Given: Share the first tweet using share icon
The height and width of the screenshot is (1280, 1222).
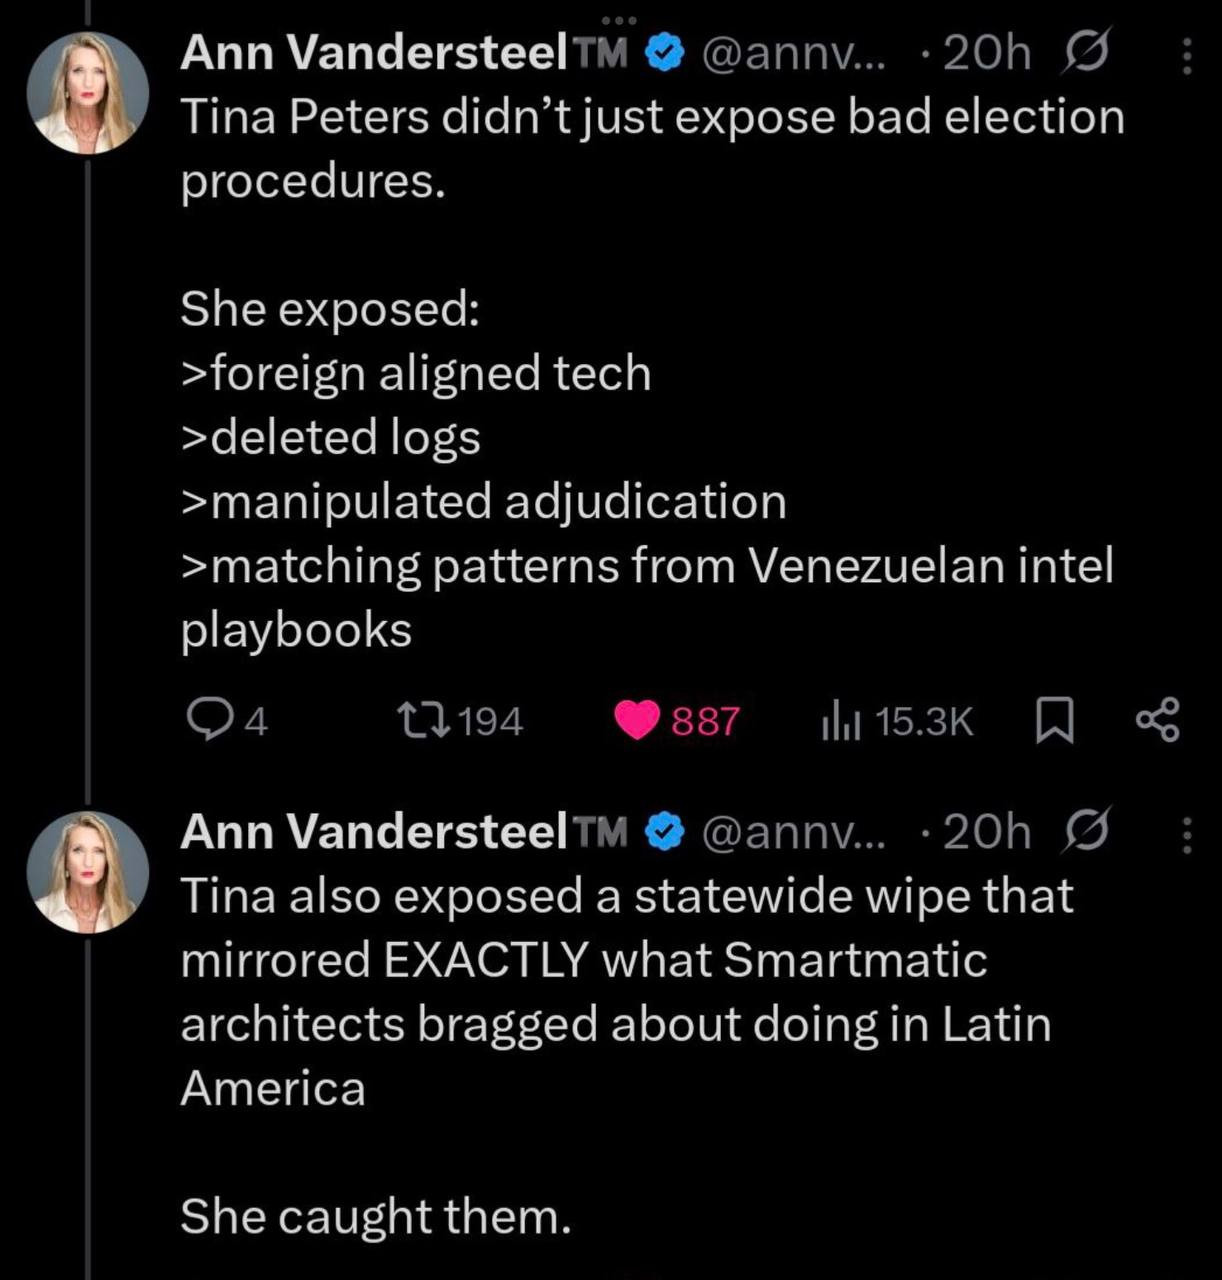Looking at the screenshot, I should (x=1158, y=721).
